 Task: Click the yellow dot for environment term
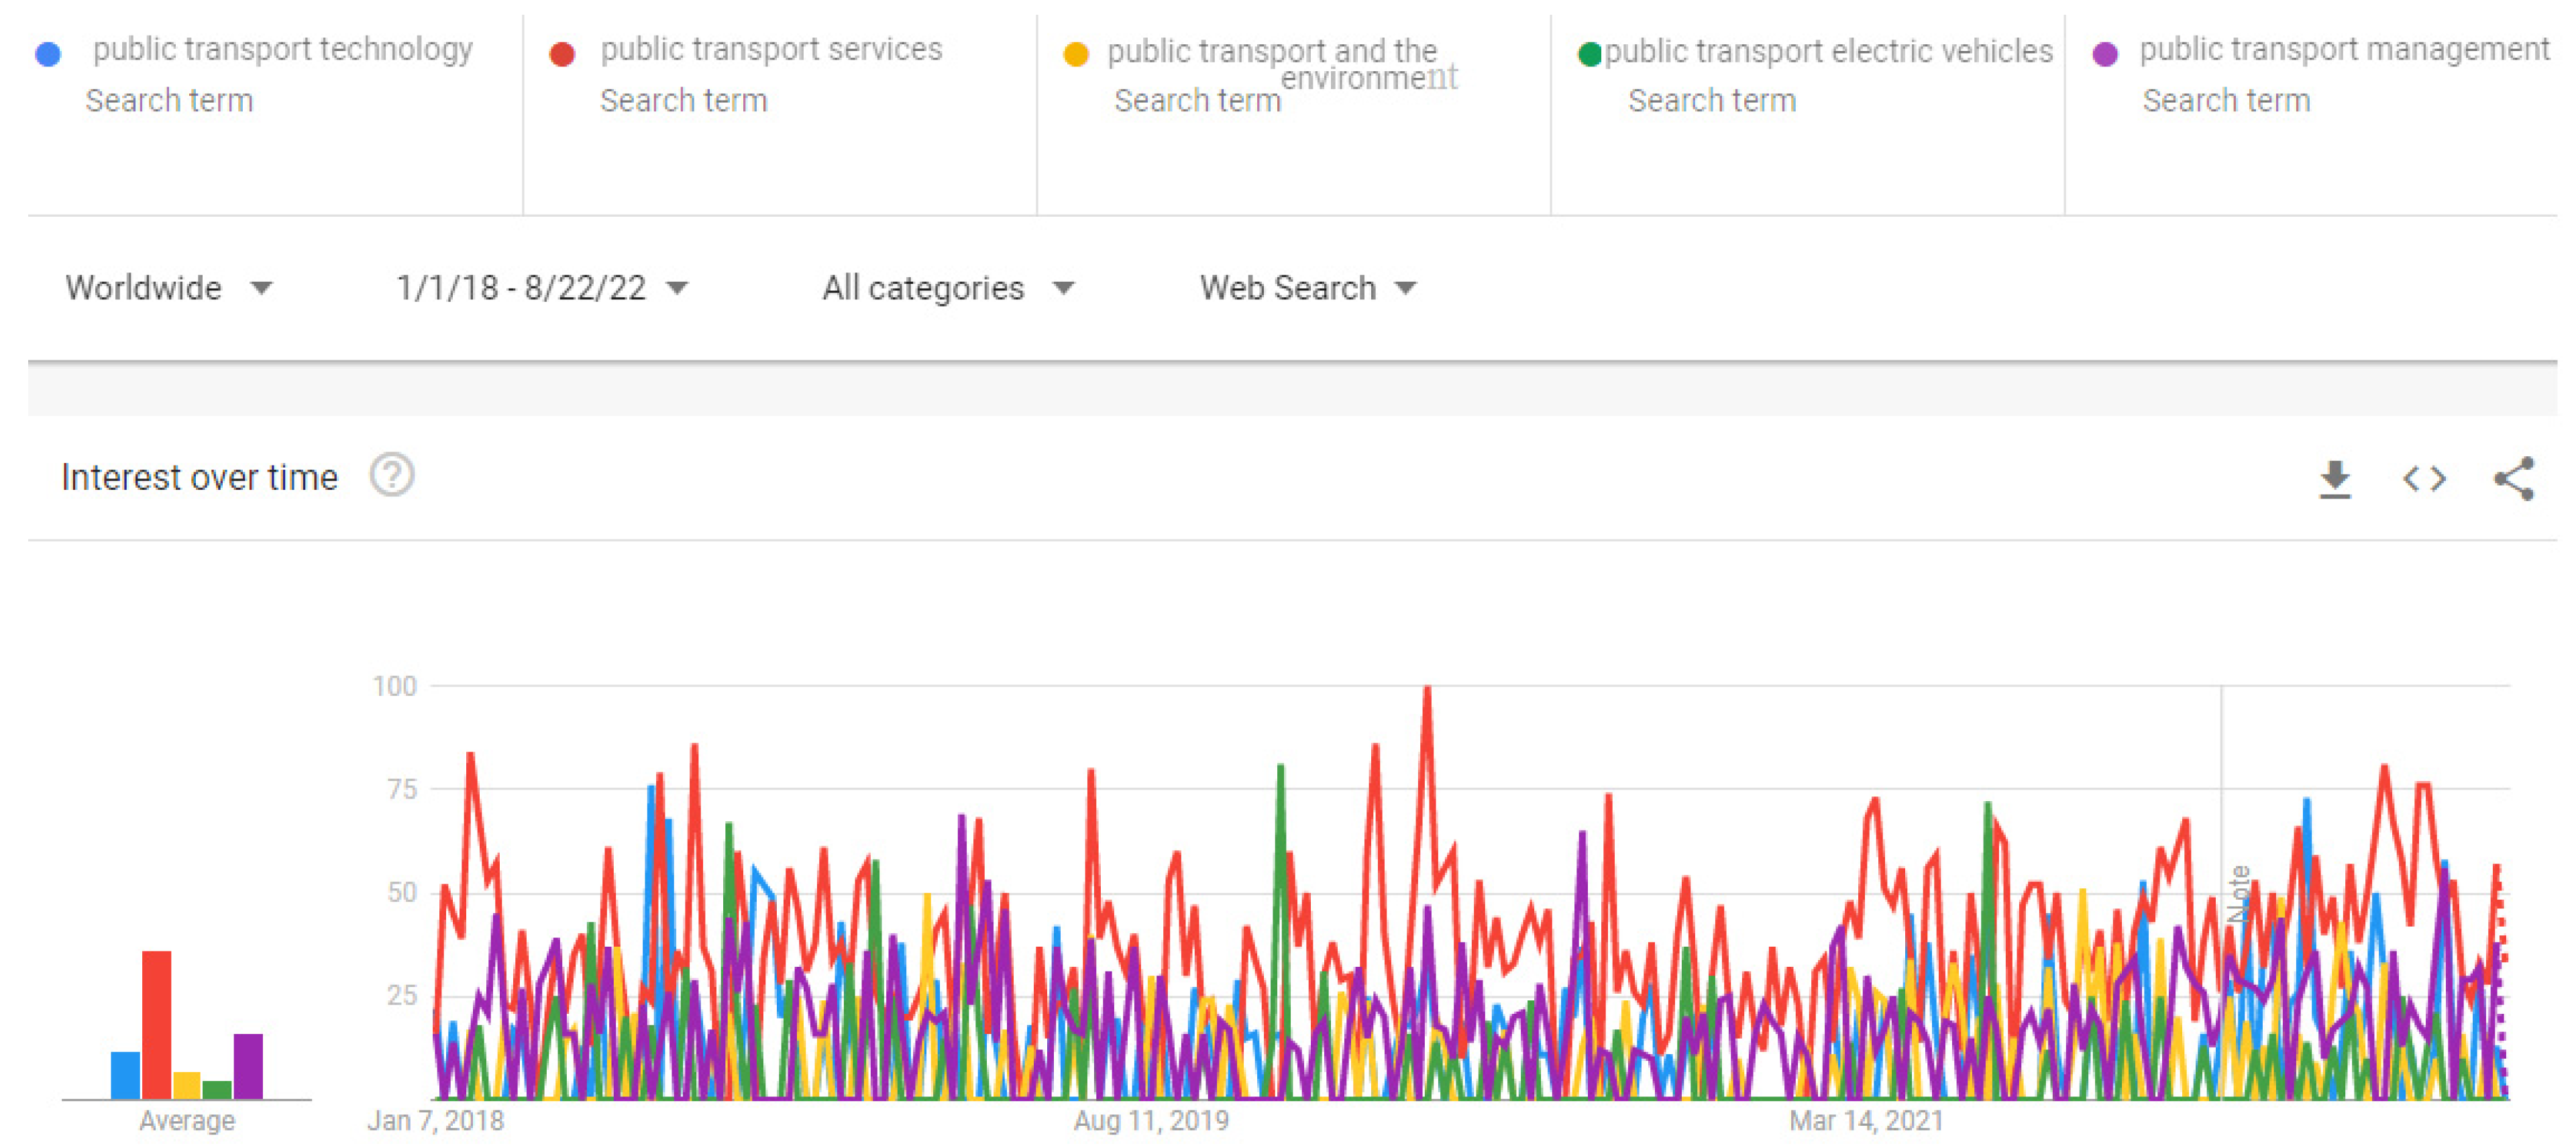coord(1076,54)
